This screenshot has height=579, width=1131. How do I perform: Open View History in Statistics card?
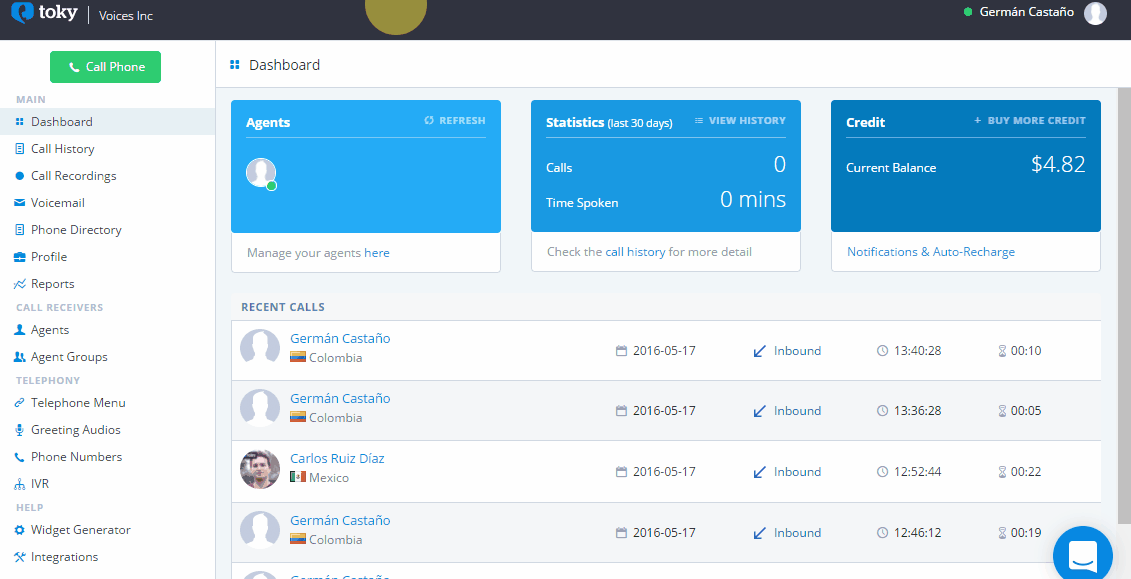click(740, 120)
